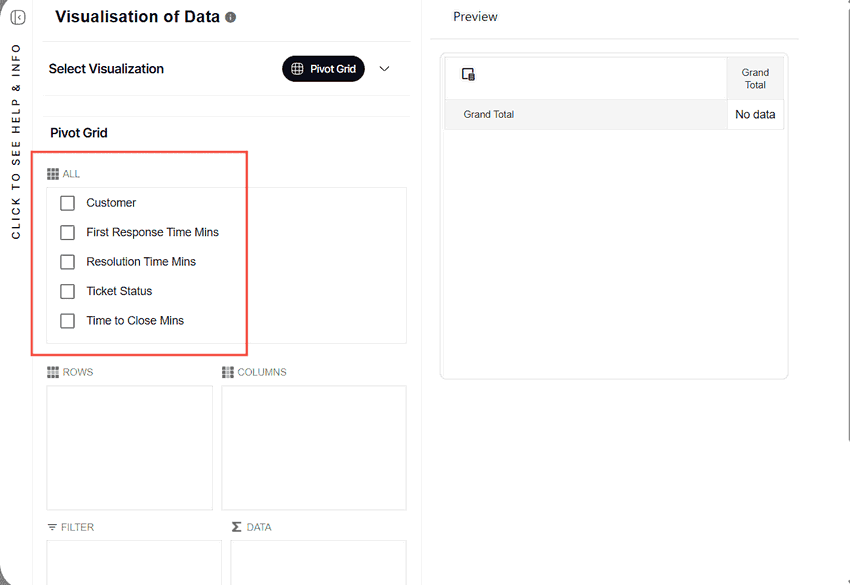The image size is (850, 585).
Task: Collapse the help sidebar panel icon
Action: [18, 17]
